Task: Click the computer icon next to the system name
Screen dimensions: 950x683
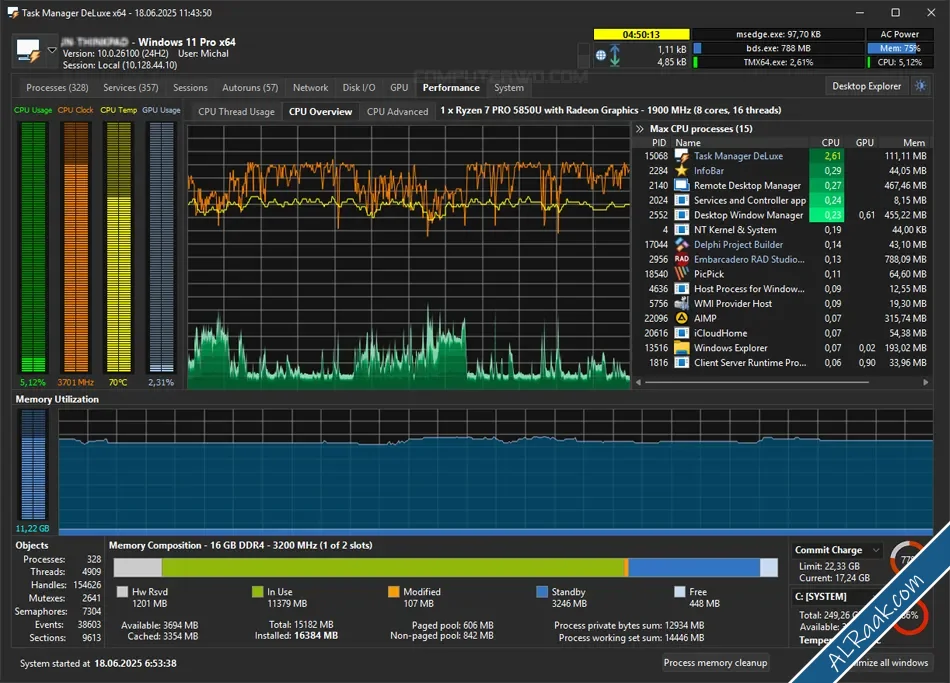Action: click(28, 52)
